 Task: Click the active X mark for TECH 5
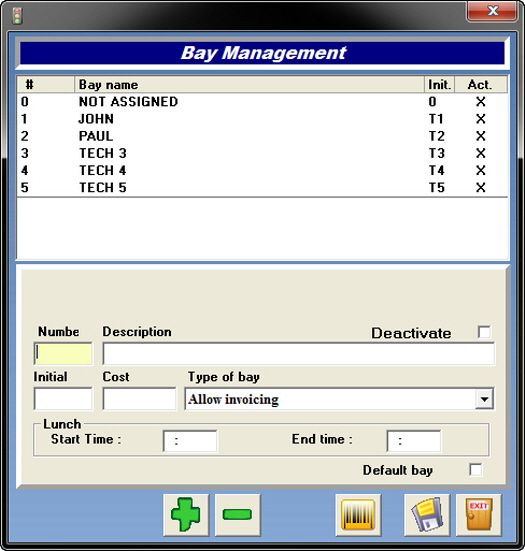coord(481,187)
